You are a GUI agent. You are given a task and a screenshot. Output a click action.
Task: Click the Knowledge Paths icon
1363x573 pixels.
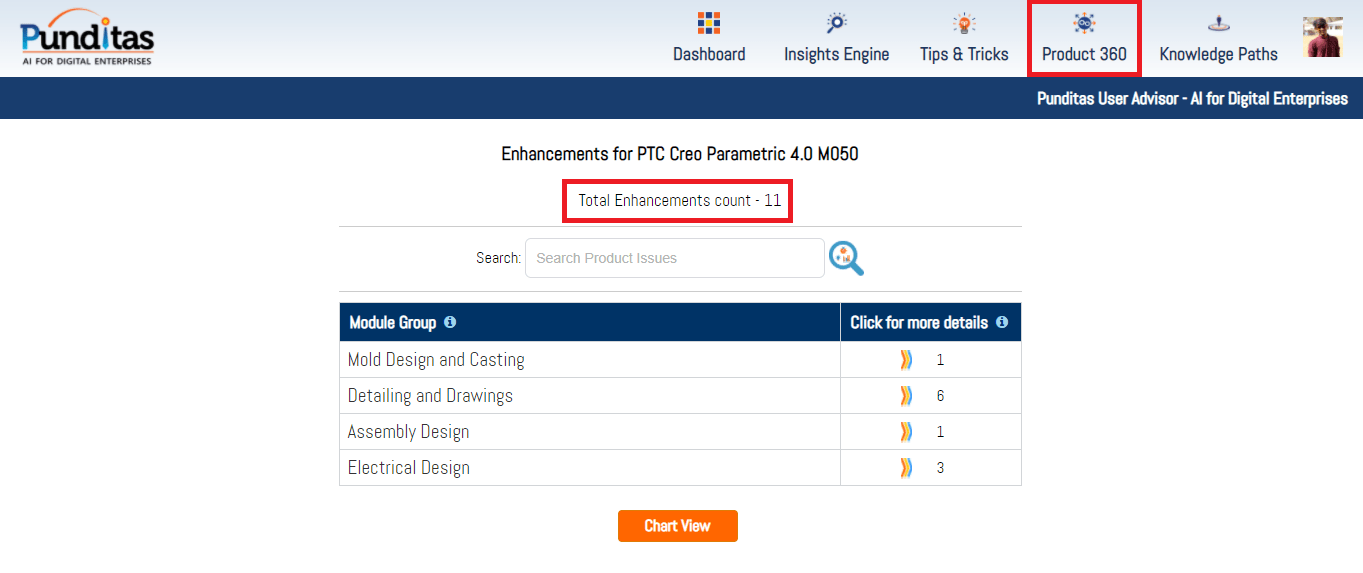pos(1218,23)
